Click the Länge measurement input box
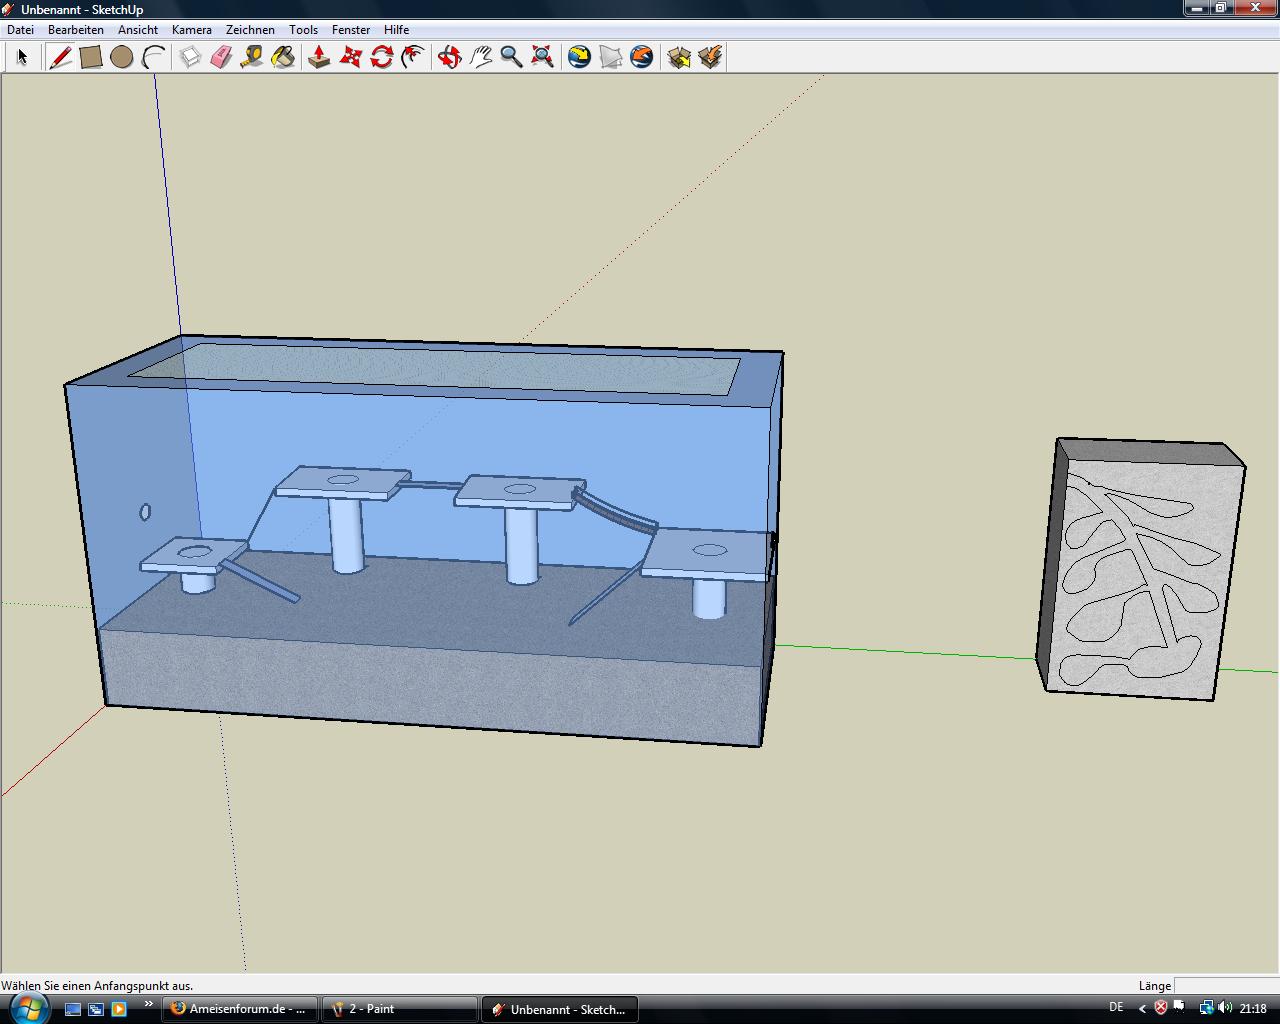Image resolution: width=1280 pixels, height=1024 pixels. (1225, 986)
